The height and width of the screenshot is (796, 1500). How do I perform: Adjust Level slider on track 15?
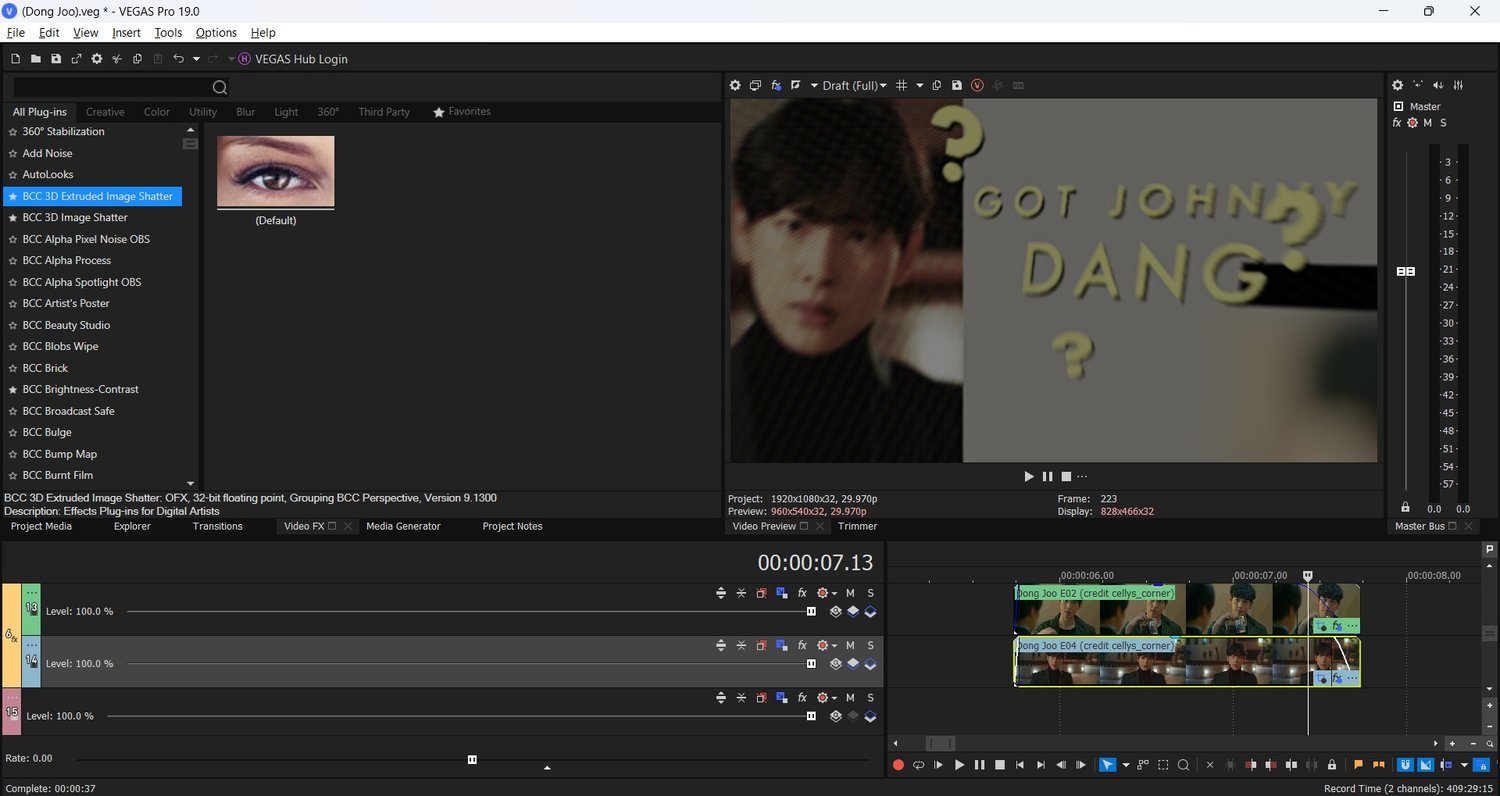coord(811,716)
